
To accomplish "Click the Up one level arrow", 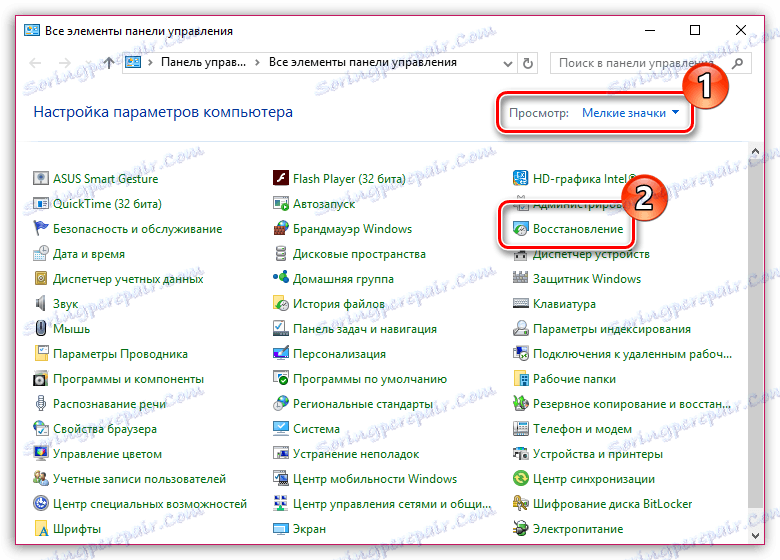I will pos(108,63).
